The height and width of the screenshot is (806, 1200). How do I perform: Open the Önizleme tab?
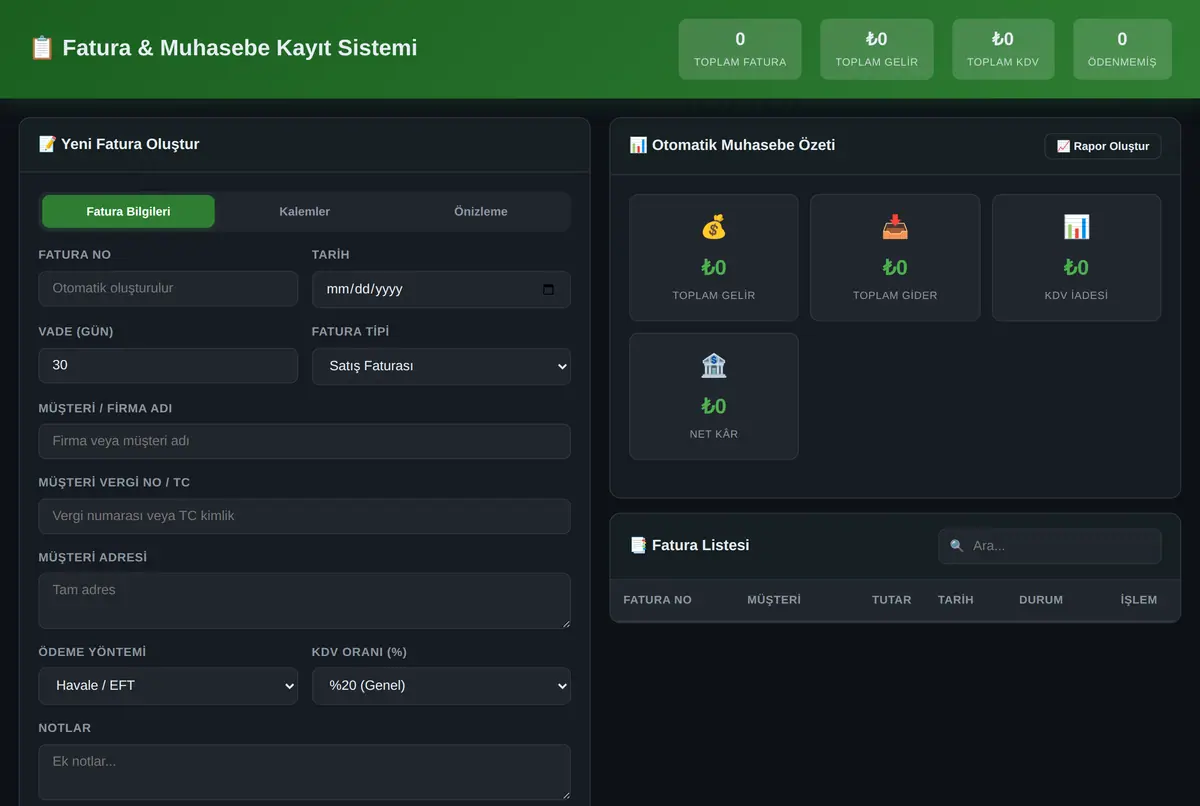pos(481,212)
